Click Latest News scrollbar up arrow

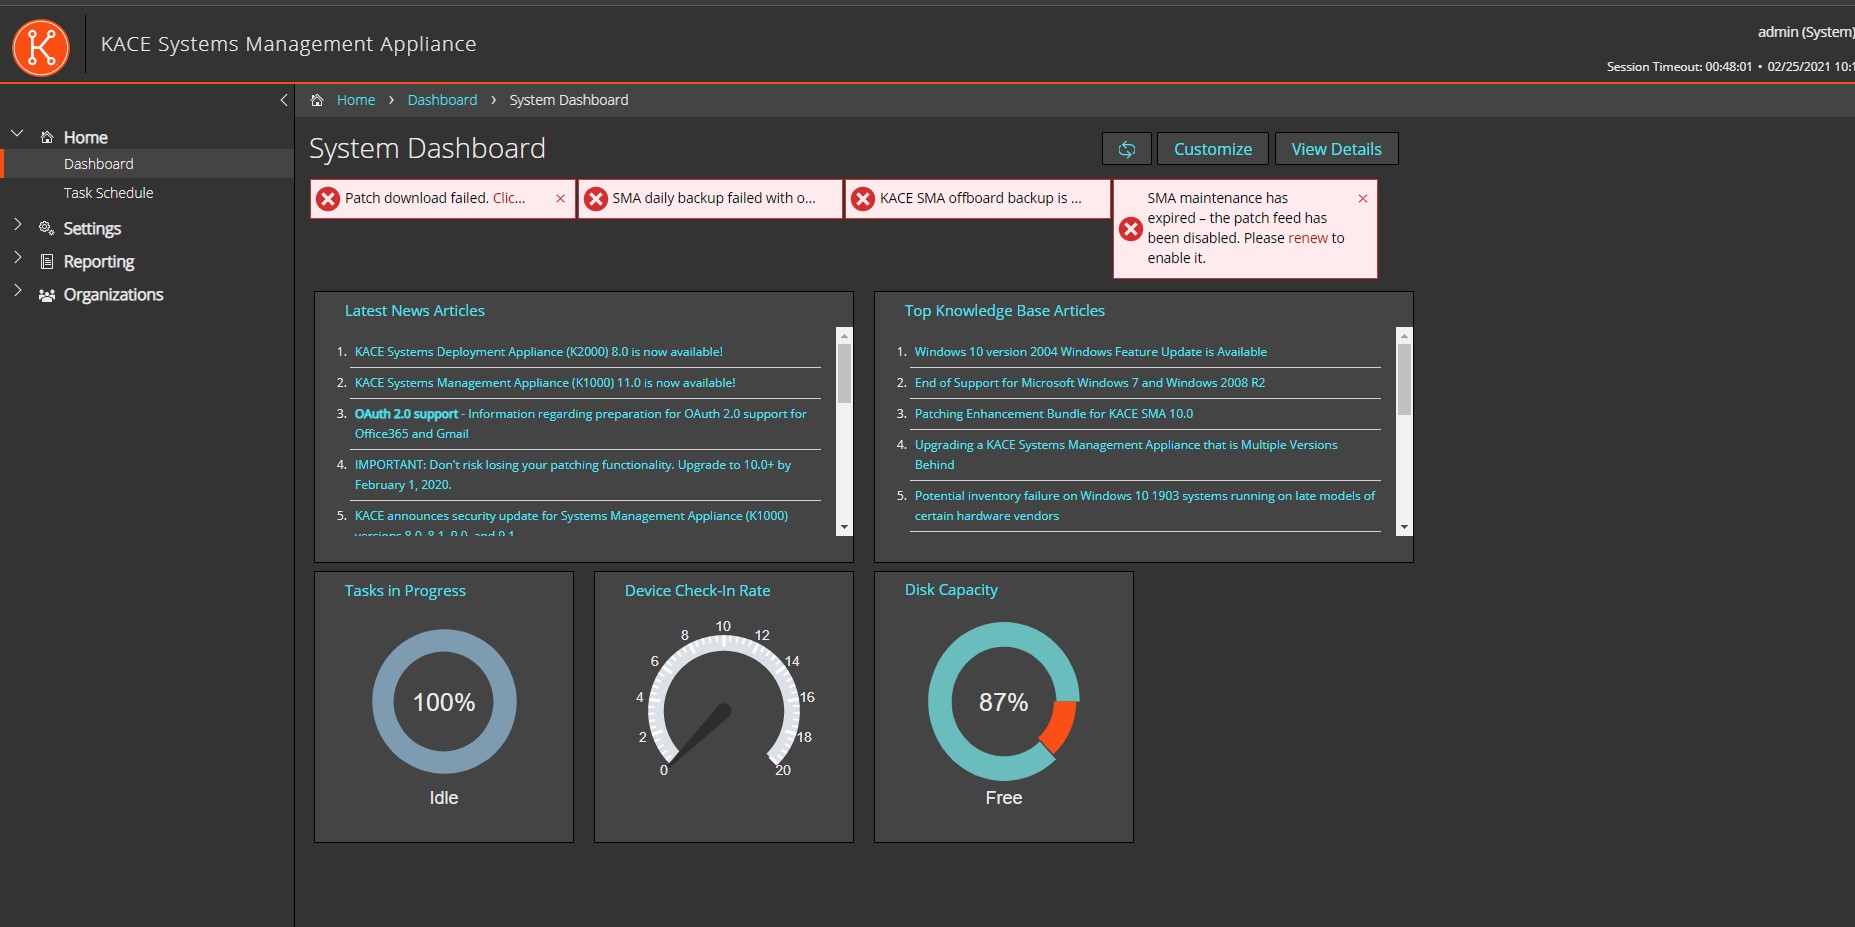click(844, 336)
